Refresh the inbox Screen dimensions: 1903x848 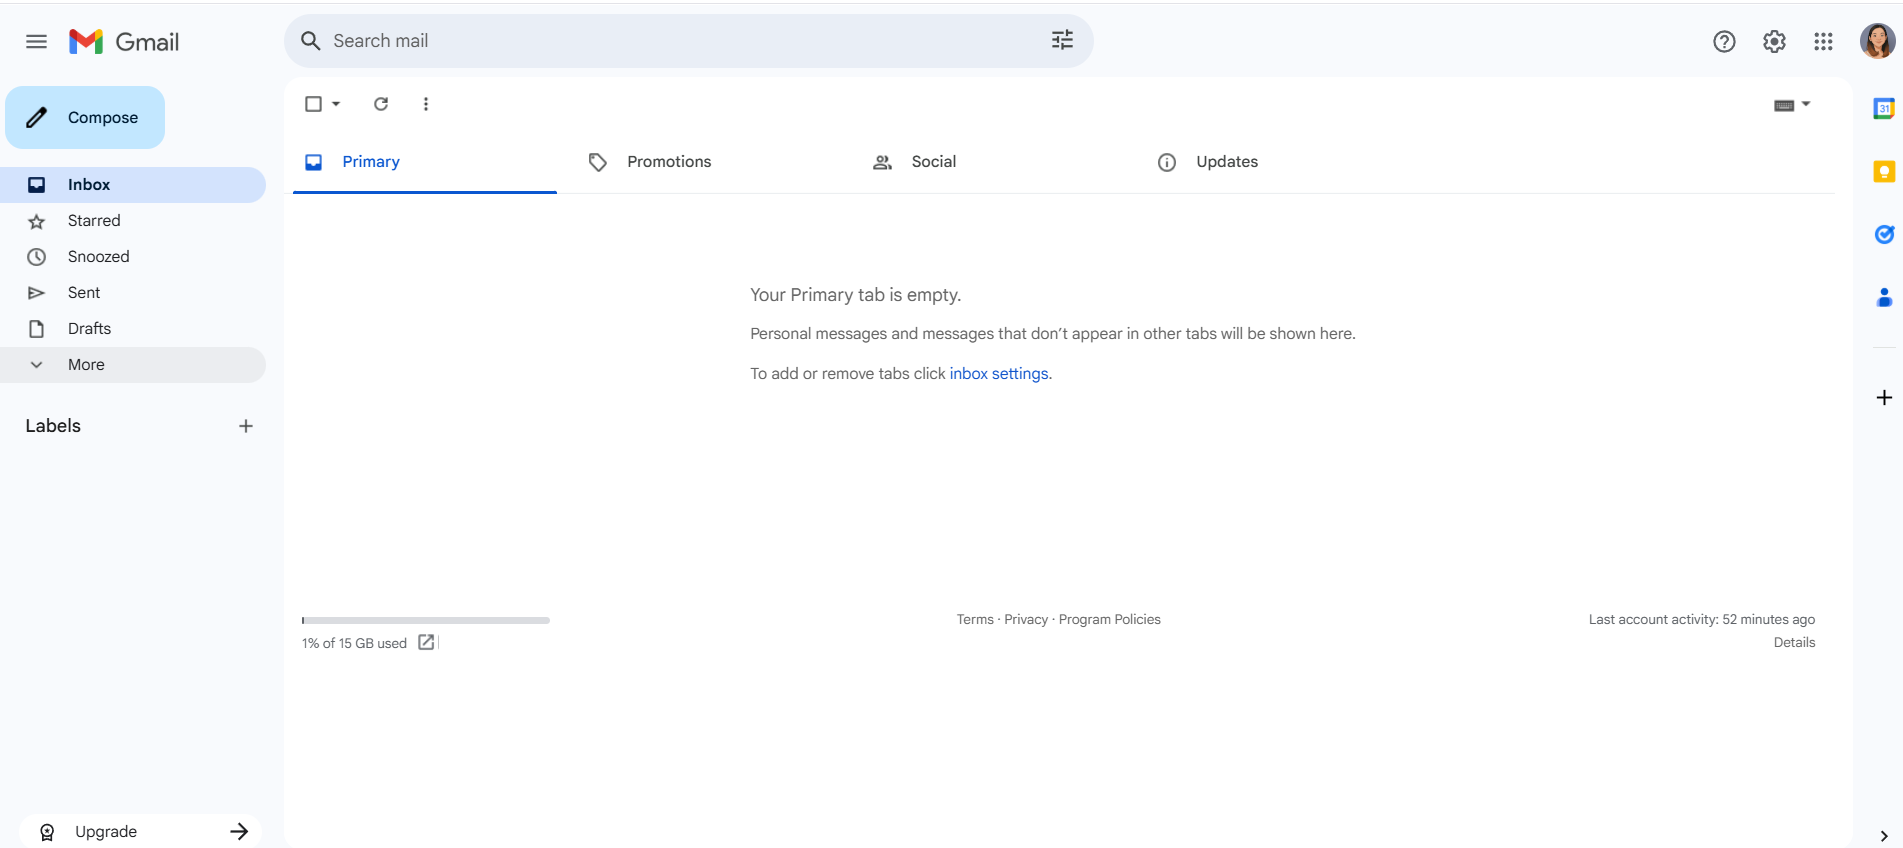(381, 104)
